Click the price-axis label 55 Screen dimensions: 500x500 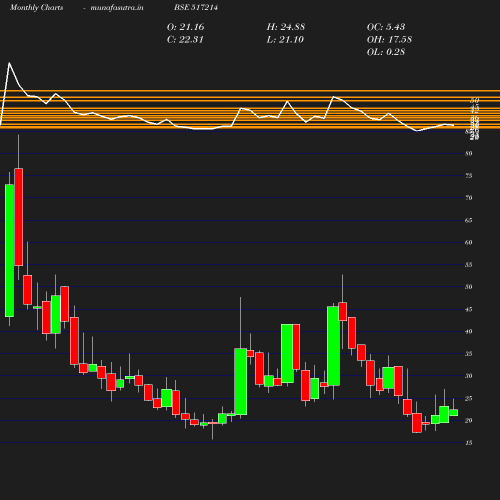click(x=469, y=265)
